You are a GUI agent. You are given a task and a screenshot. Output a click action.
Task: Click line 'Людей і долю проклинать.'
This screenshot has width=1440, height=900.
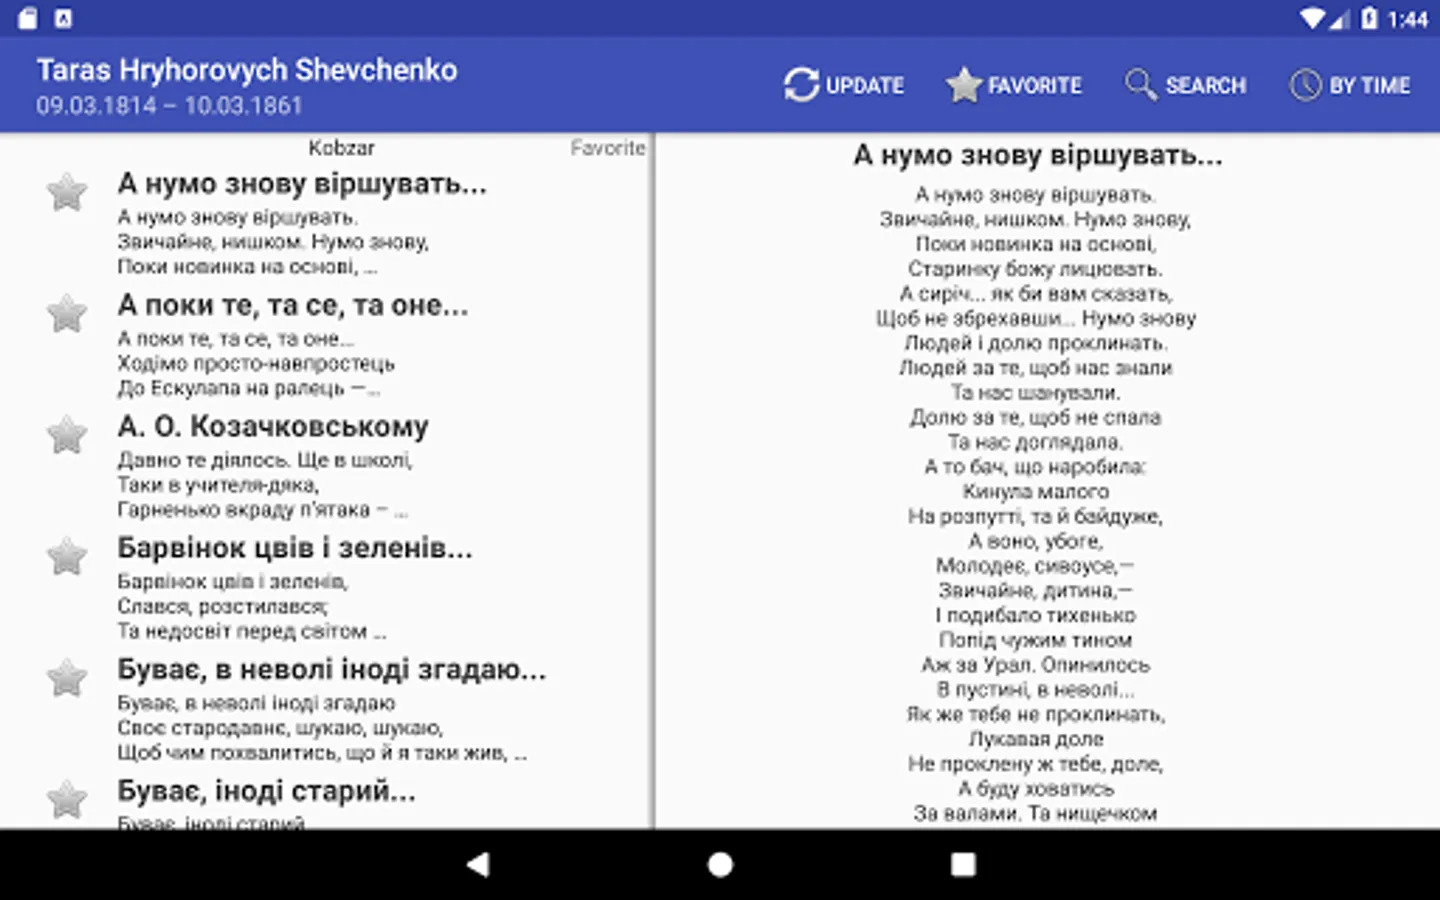tap(1036, 343)
